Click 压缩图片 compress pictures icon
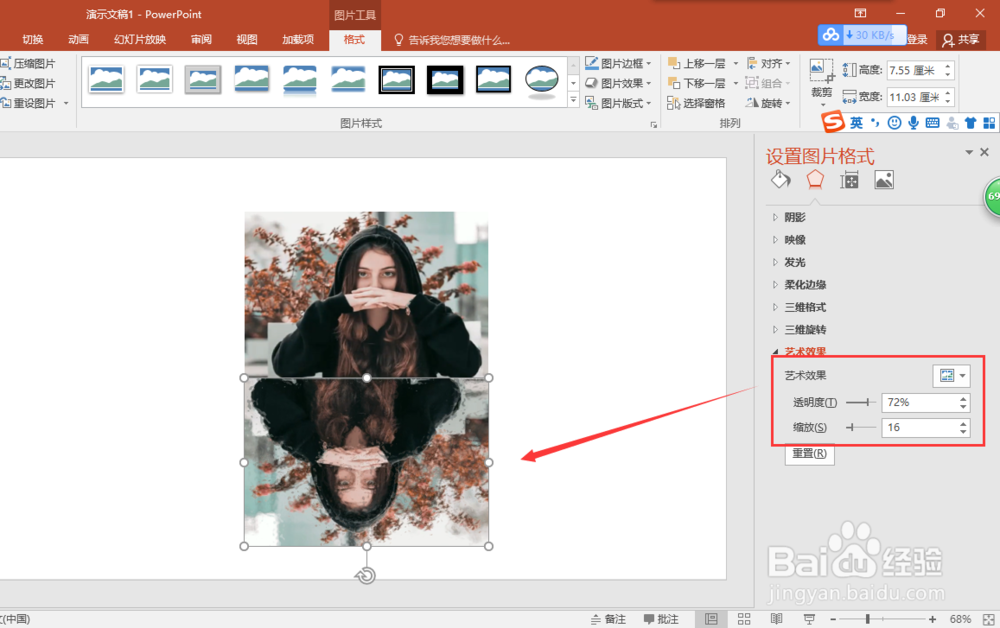This screenshot has height=628, width=1000. pyautogui.click(x=6, y=63)
